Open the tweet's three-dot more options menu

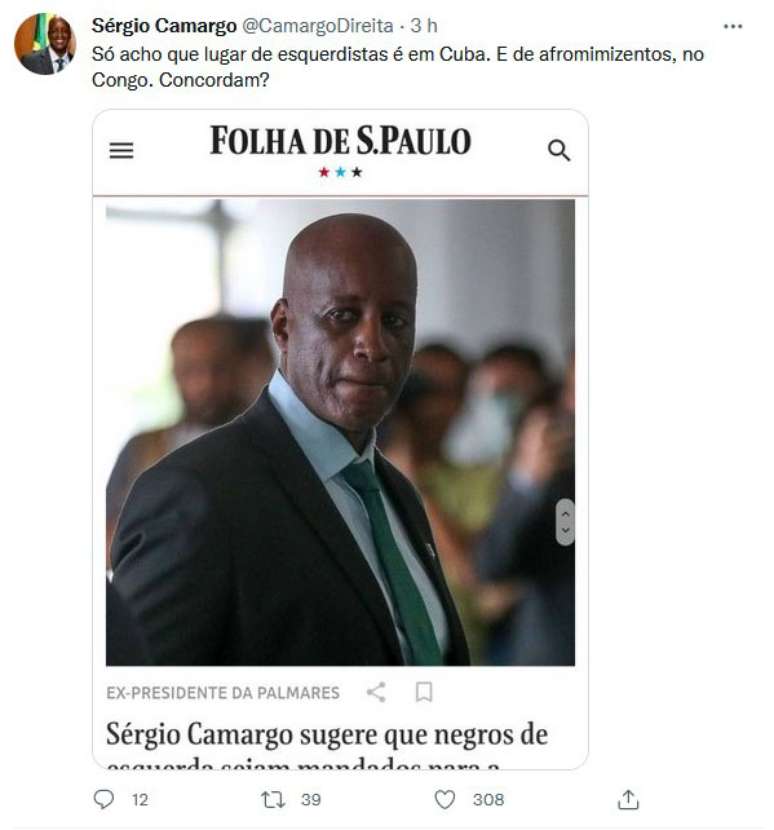click(x=733, y=26)
